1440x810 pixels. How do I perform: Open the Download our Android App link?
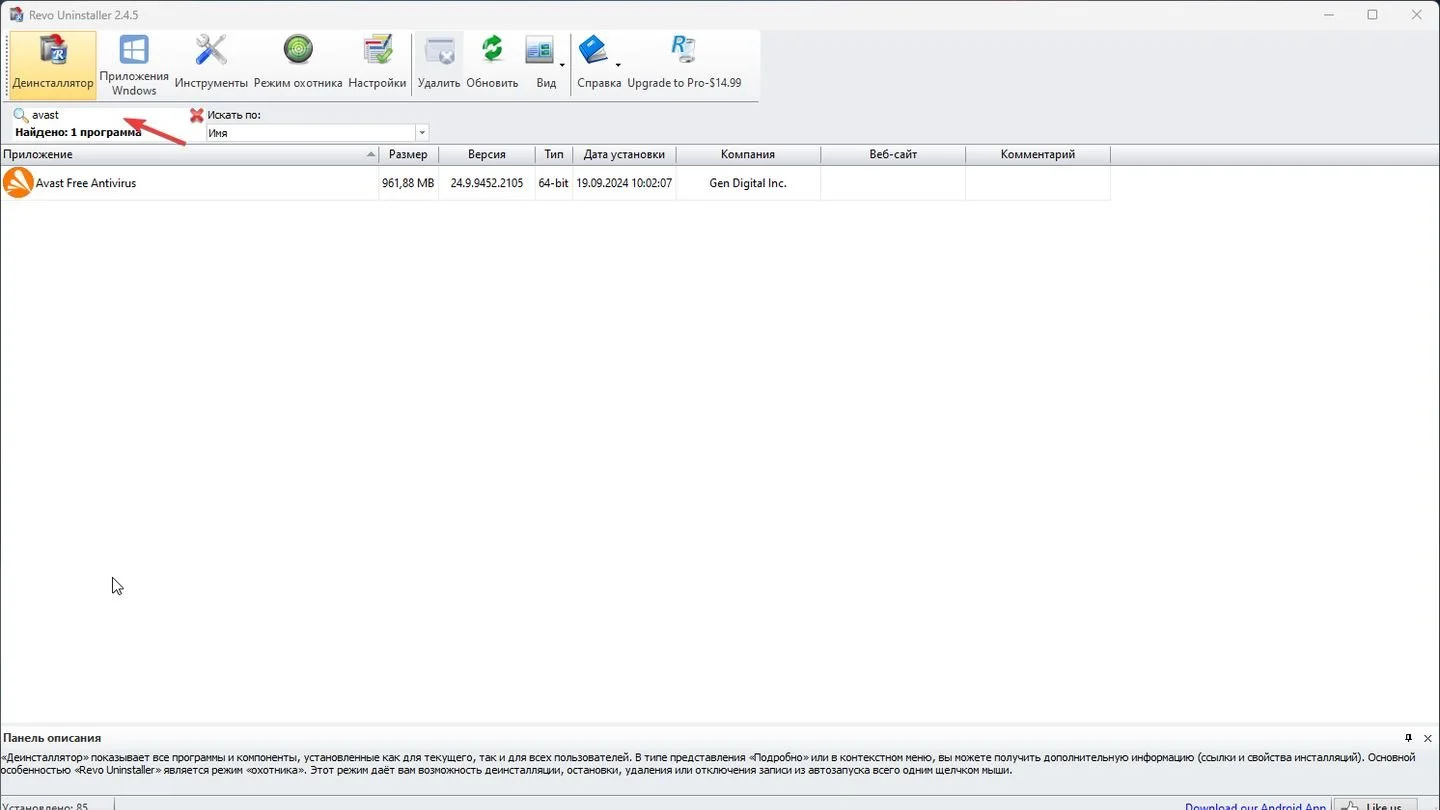(x=1256, y=805)
